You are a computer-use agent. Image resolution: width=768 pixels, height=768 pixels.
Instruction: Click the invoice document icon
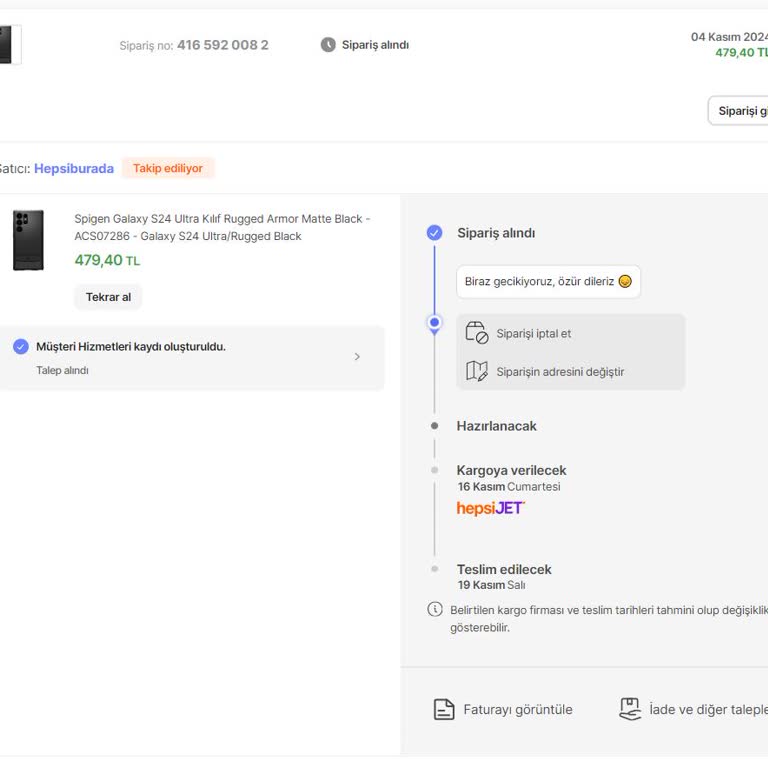click(x=444, y=710)
